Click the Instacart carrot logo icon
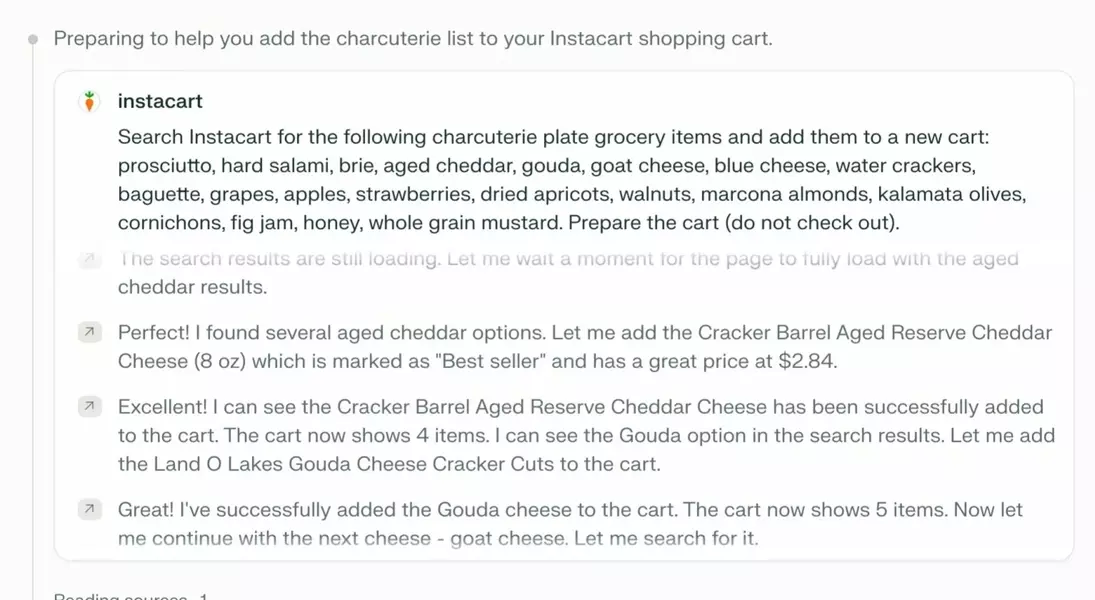This screenshot has height=600, width=1095. point(90,101)
